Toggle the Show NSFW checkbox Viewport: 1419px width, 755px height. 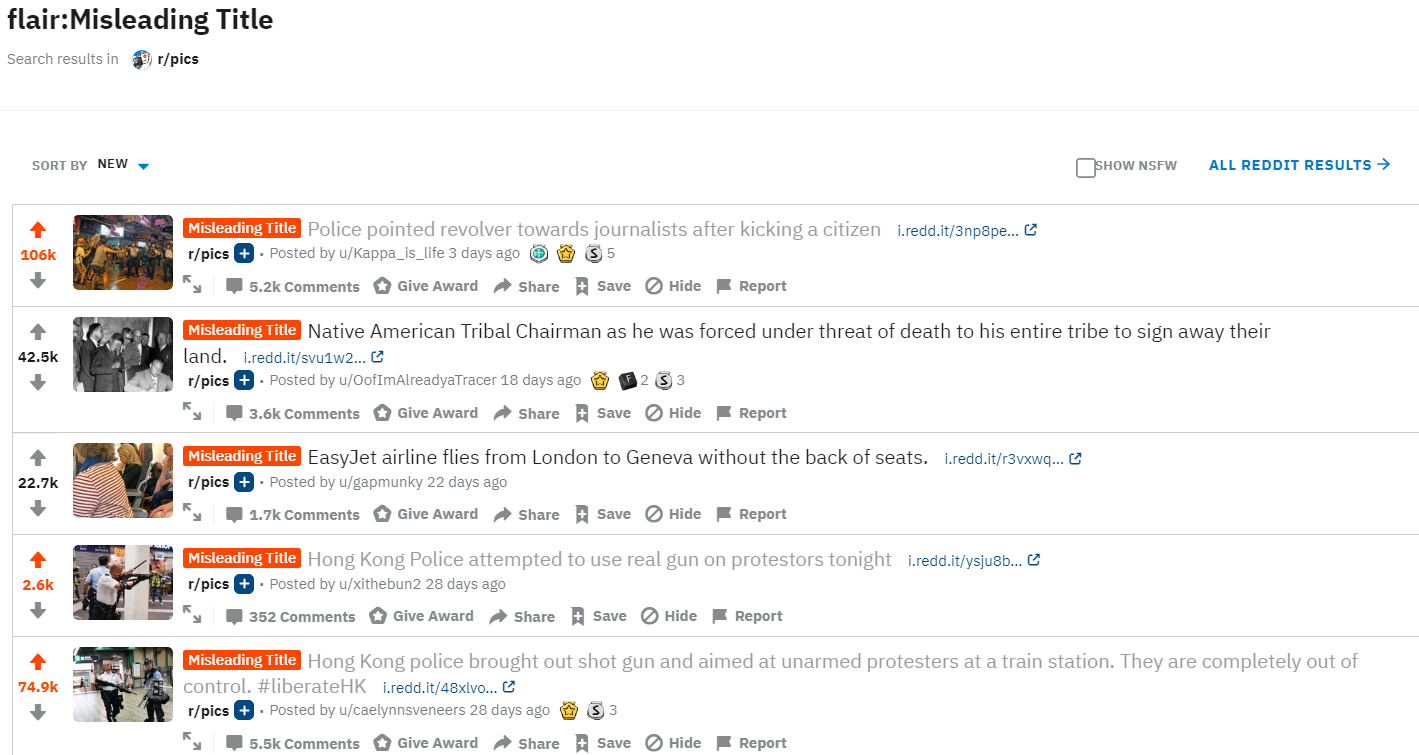coord(1086,167)
